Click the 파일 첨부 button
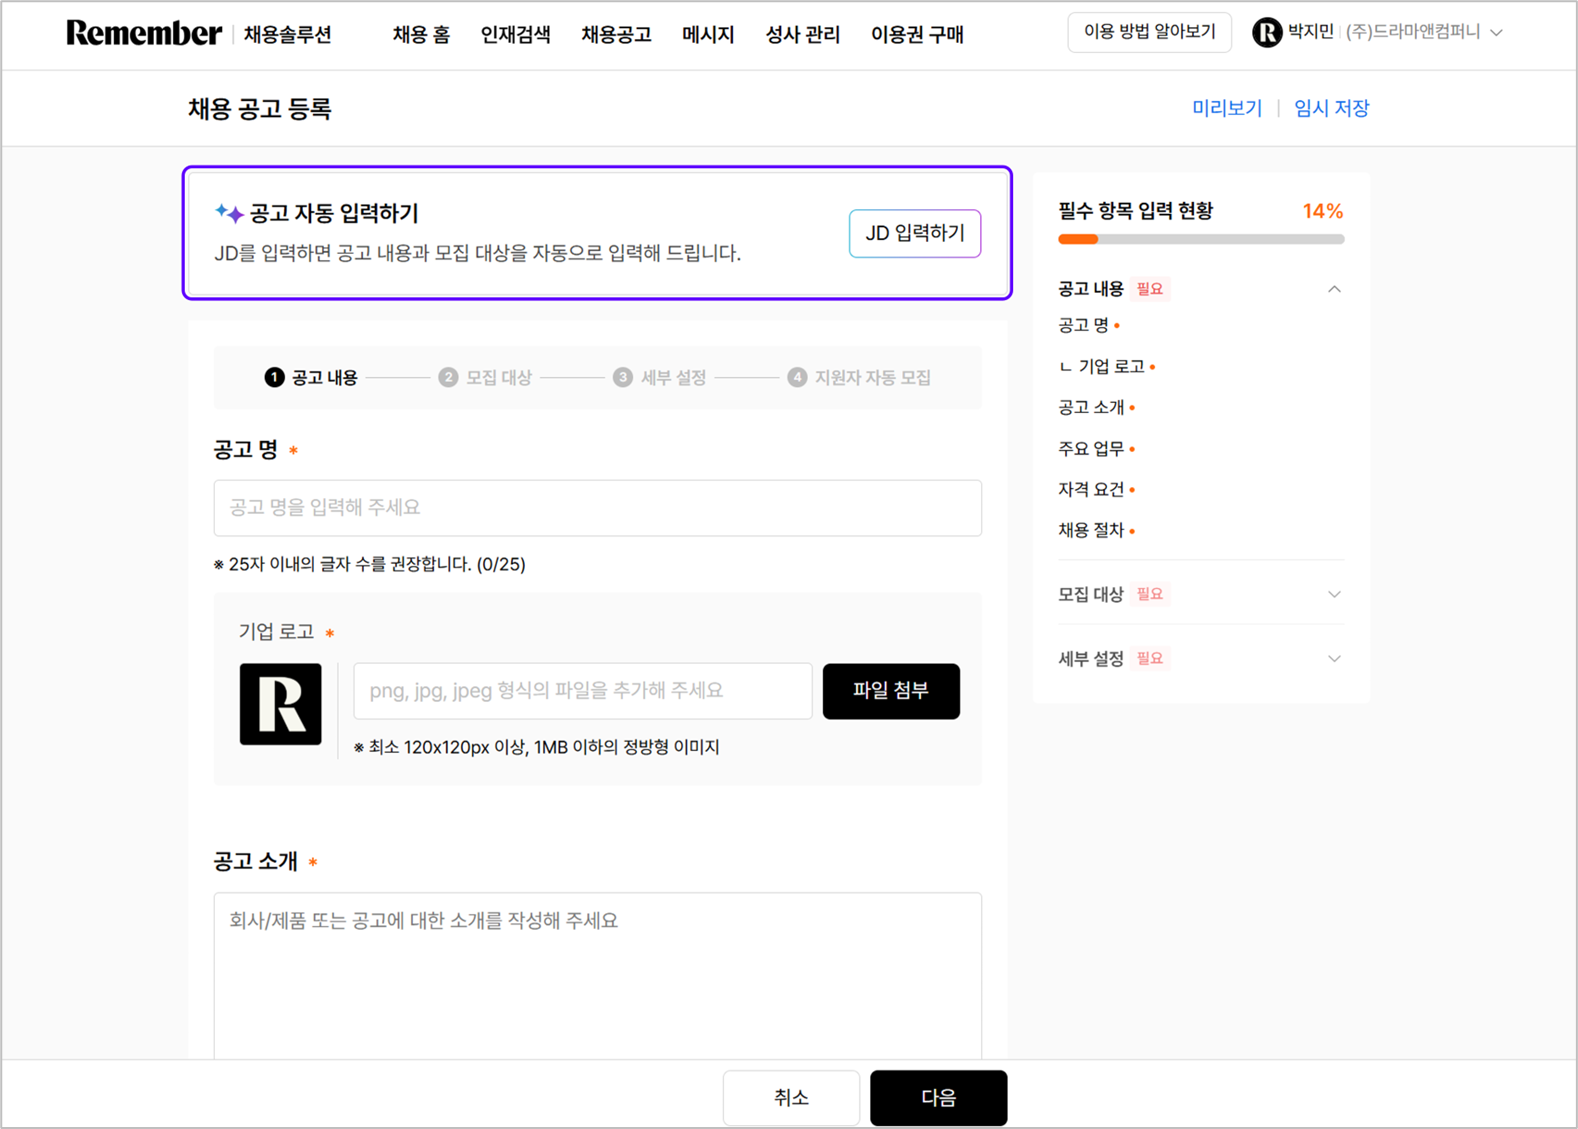This screenshot has width=1578, height=1129. click(x=890, y=691)
